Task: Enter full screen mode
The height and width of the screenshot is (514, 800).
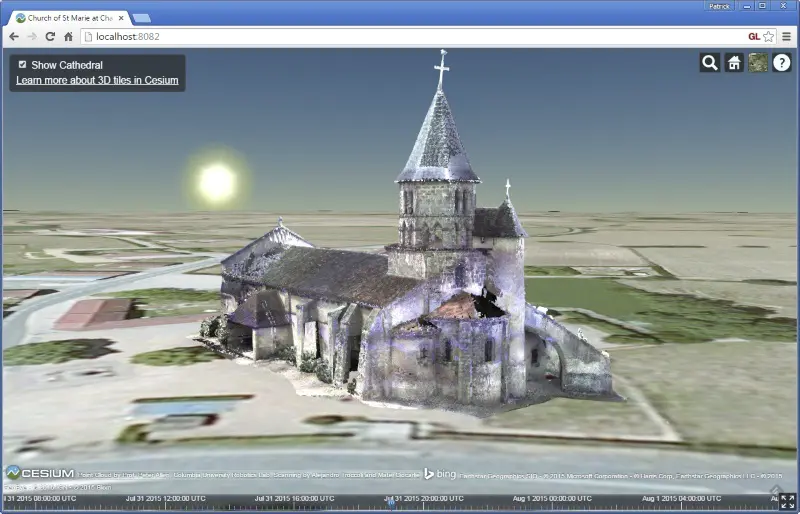Action: (787, 502)
